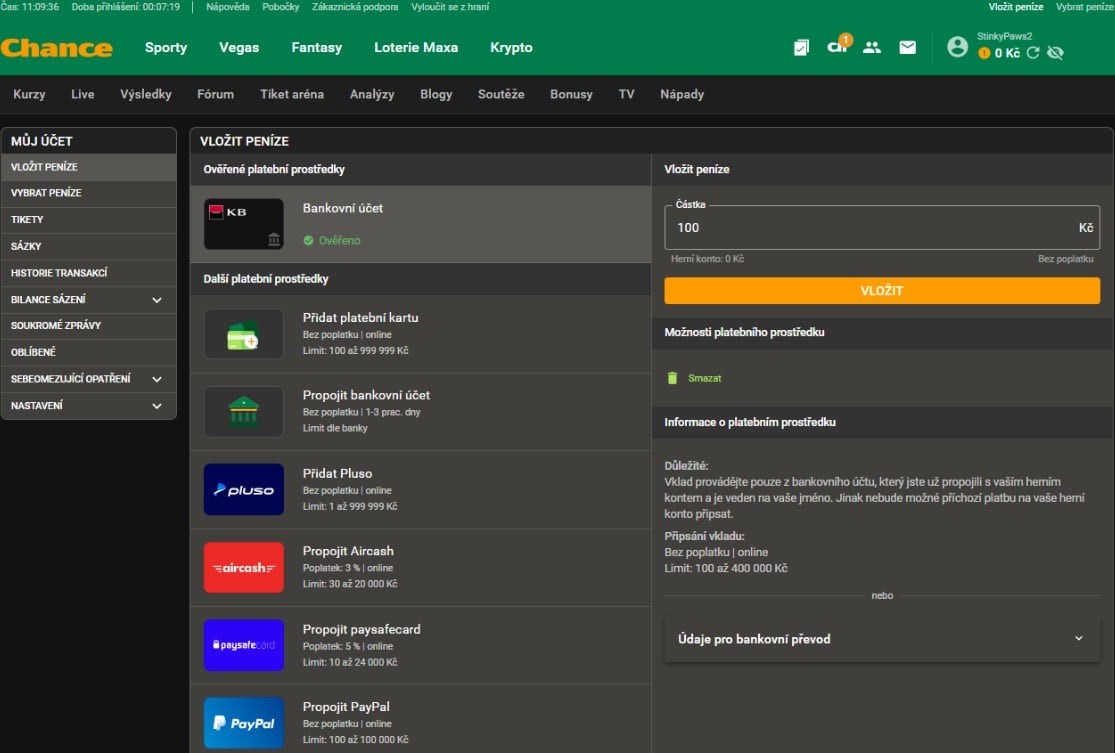Click Vybrat peníze link in top bar
This screenshot has width=1115, height=753.
[x=1085, y=6]
